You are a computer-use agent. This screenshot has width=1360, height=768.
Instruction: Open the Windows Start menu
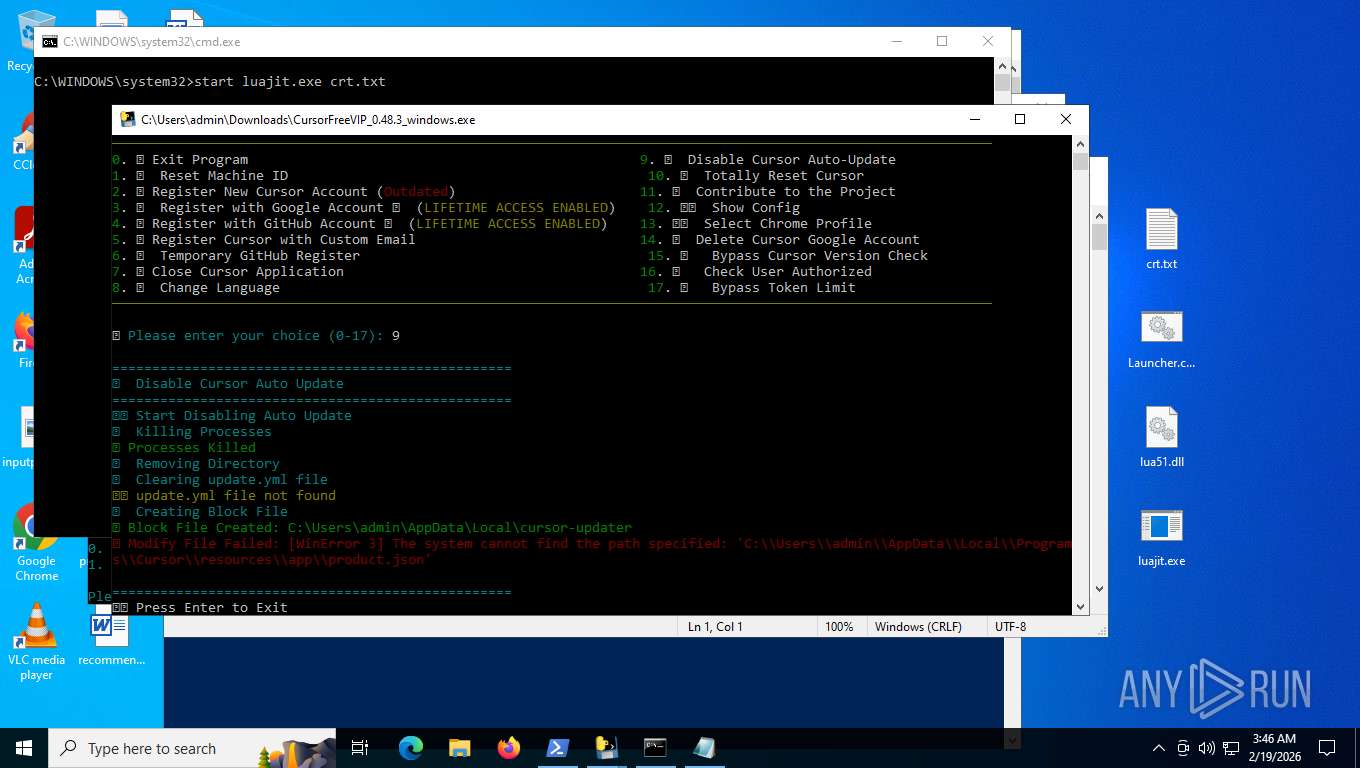pyautogui.click(x=24, y=748)
